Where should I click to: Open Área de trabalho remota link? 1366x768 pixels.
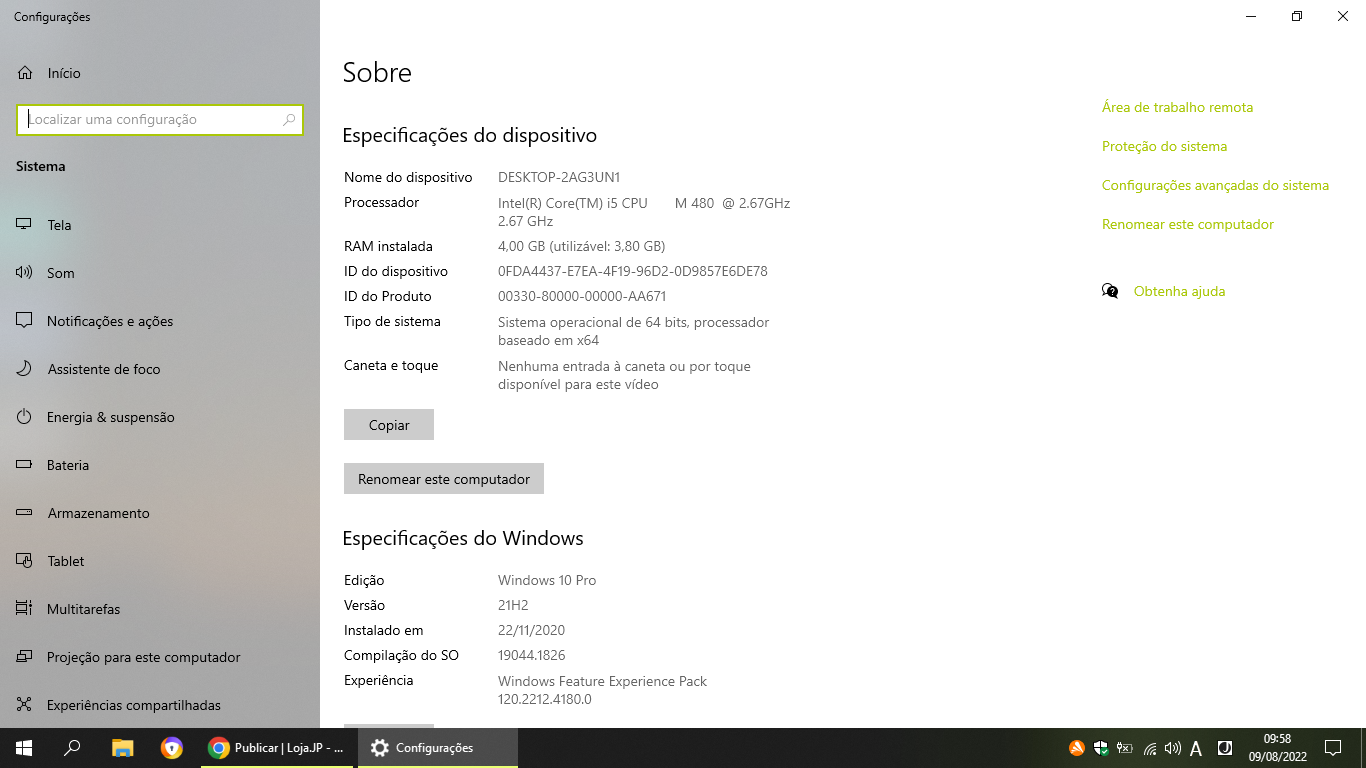1177,107
